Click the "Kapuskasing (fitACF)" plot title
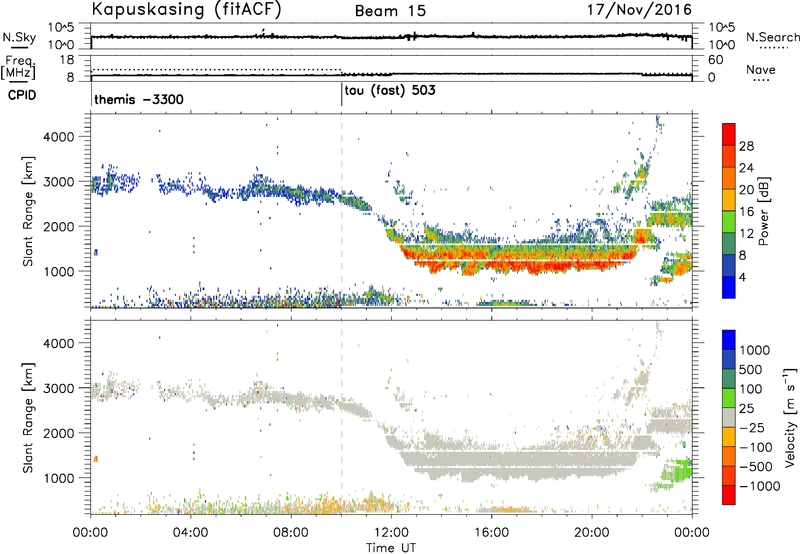 pos(186,10)
